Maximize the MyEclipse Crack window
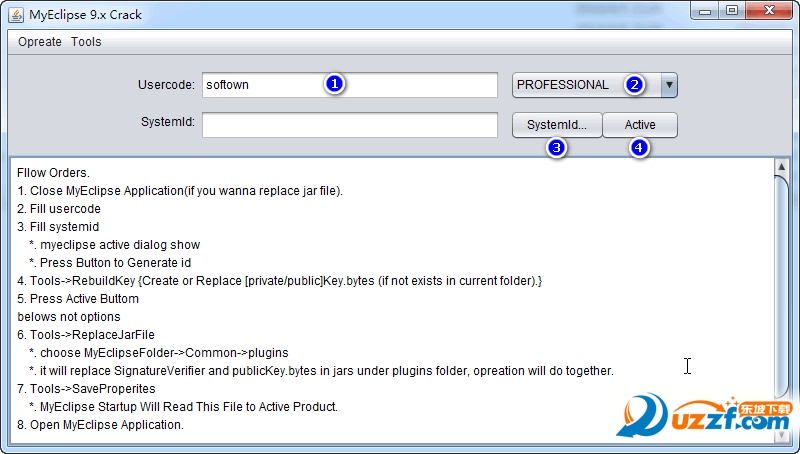This screenshot has height=454, width=800. (732, 11)
